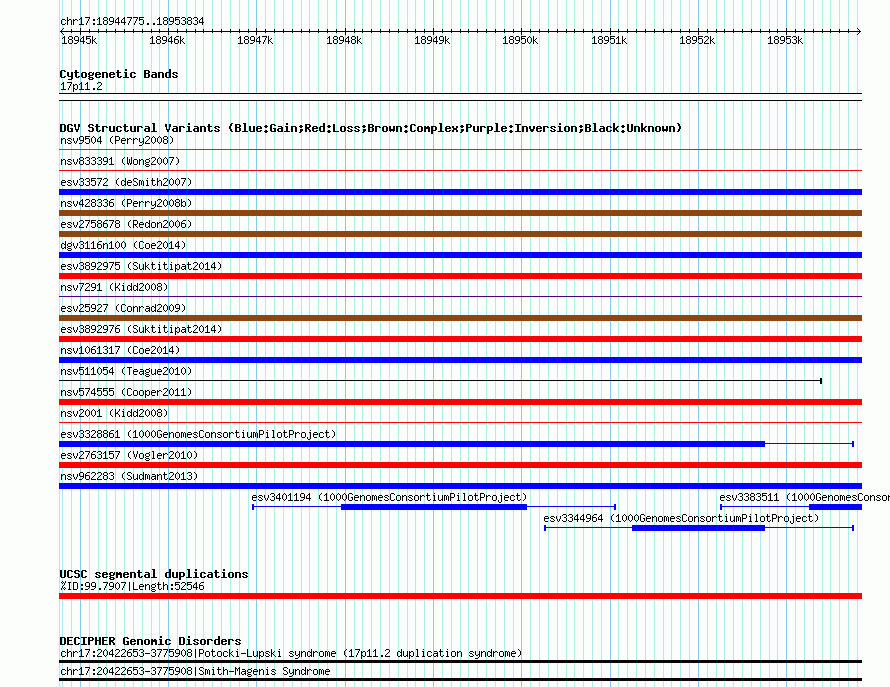Click the chr17:18944775..18953834 coordinate label
This screenshot has height=687, width=890.
pyautogui.click(x=132, y=21)
